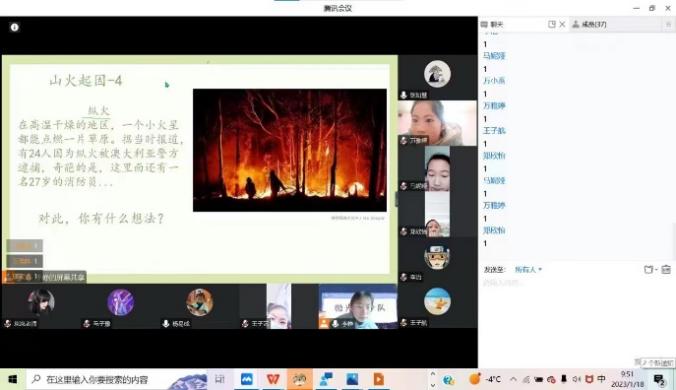Click the help globe icon in taskbar
Screen dimensions: 676x390
coord(448,380)
